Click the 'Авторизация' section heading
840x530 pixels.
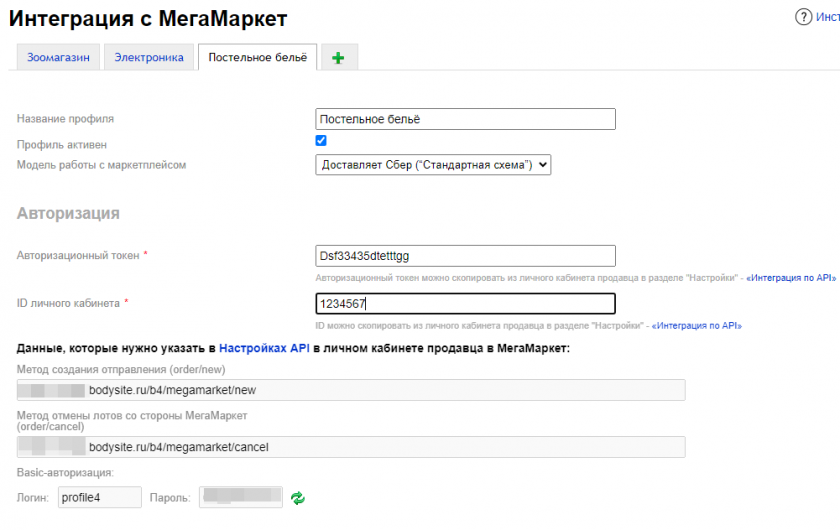tap(68, 213)
